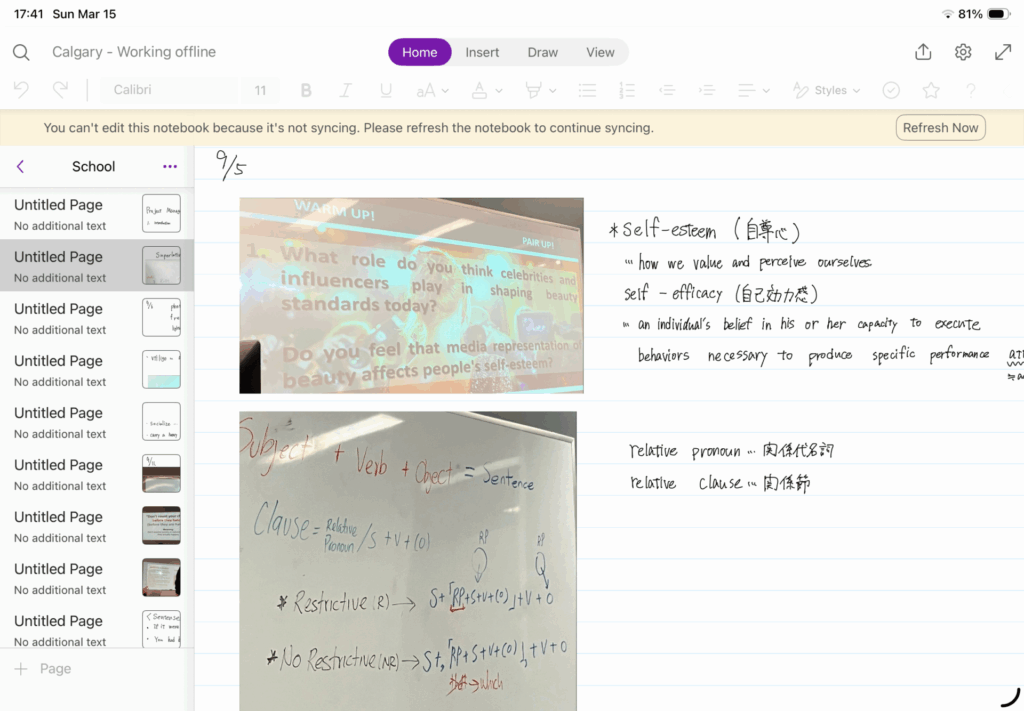The height and width of the screenshot is (711, 1024).
Task: Switch to the Insert tab
Action: point(482,52)
